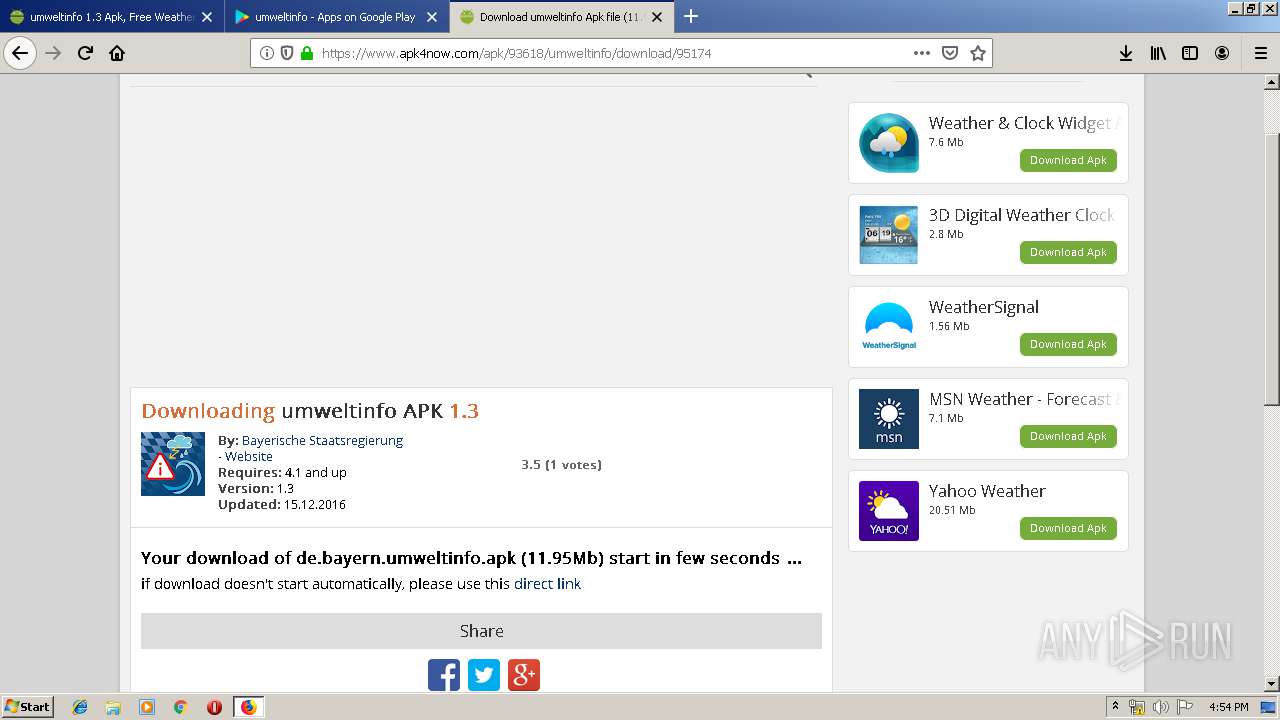The width and height of the screenshot is (1280, 720).
Task: Click the Forward navigation arrow
Action: [53, 53]
